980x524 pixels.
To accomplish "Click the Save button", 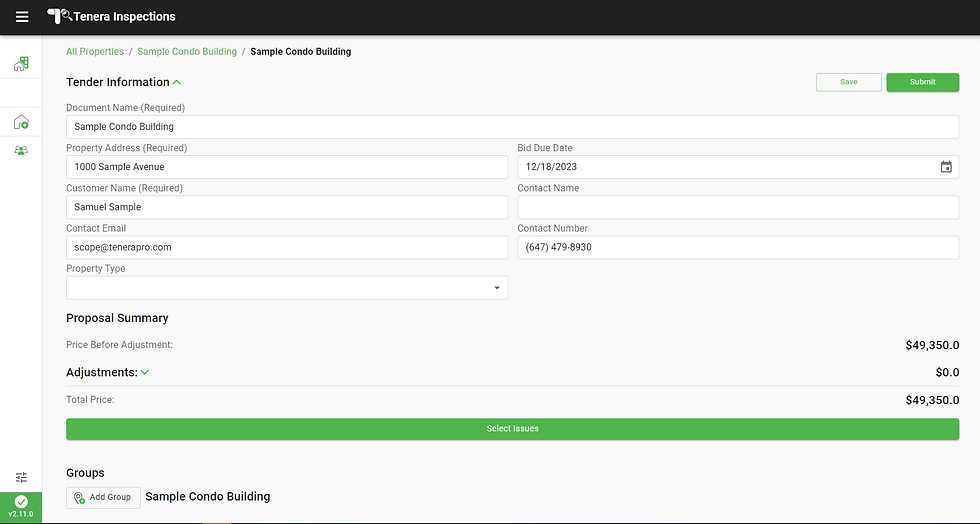I will click(x=849, y=82).
